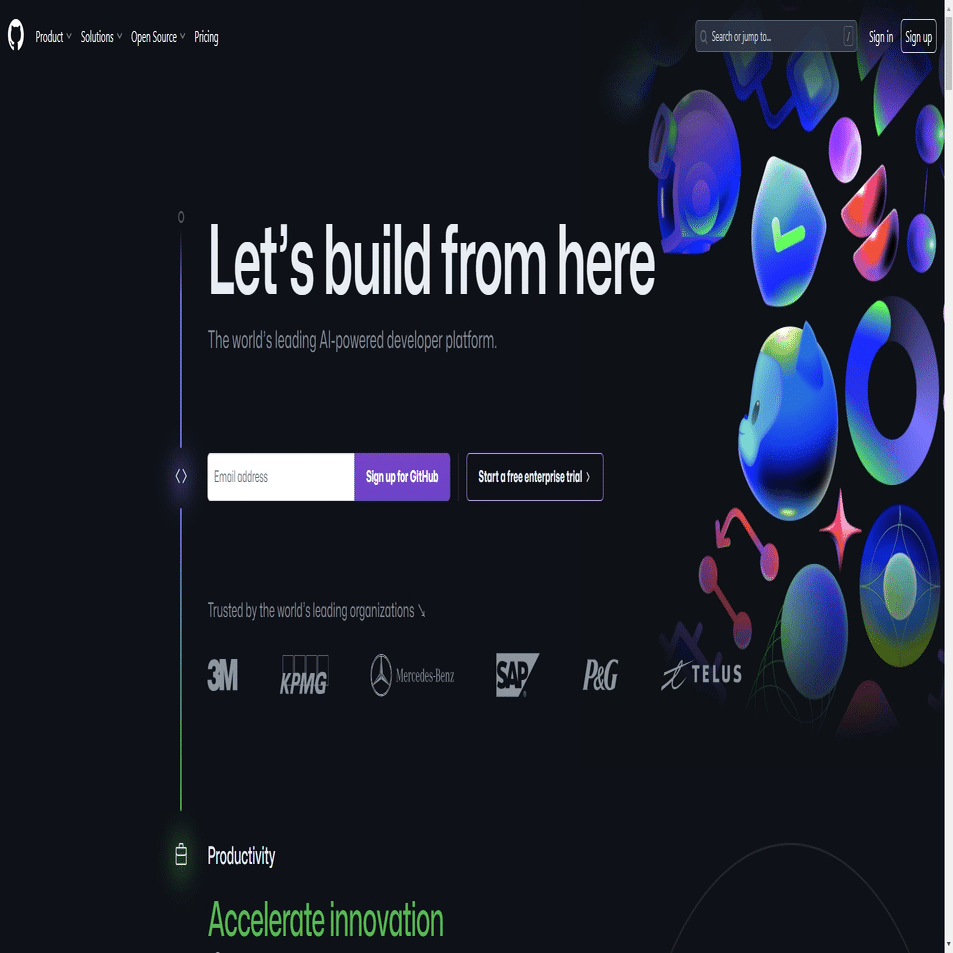Open the Open Source dropdown
This screenshot has height=953, width=953.
[x=158, y=37]
